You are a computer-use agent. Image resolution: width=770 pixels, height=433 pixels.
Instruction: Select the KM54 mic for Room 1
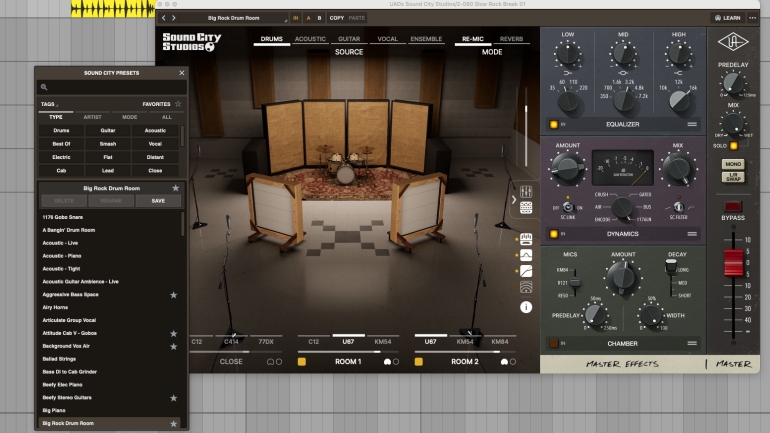coord(383,342)
